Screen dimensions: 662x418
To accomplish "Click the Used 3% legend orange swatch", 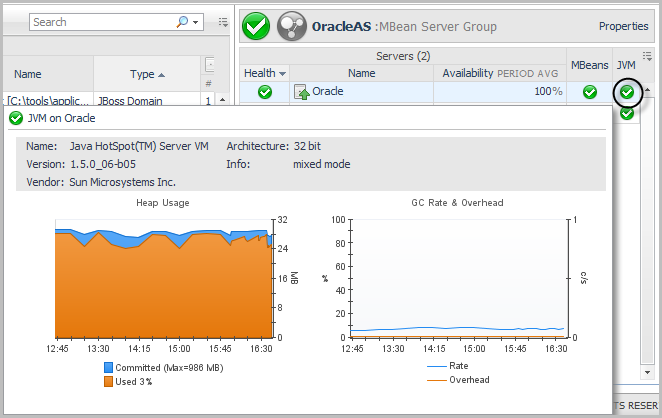I will (x=109, y=382).
